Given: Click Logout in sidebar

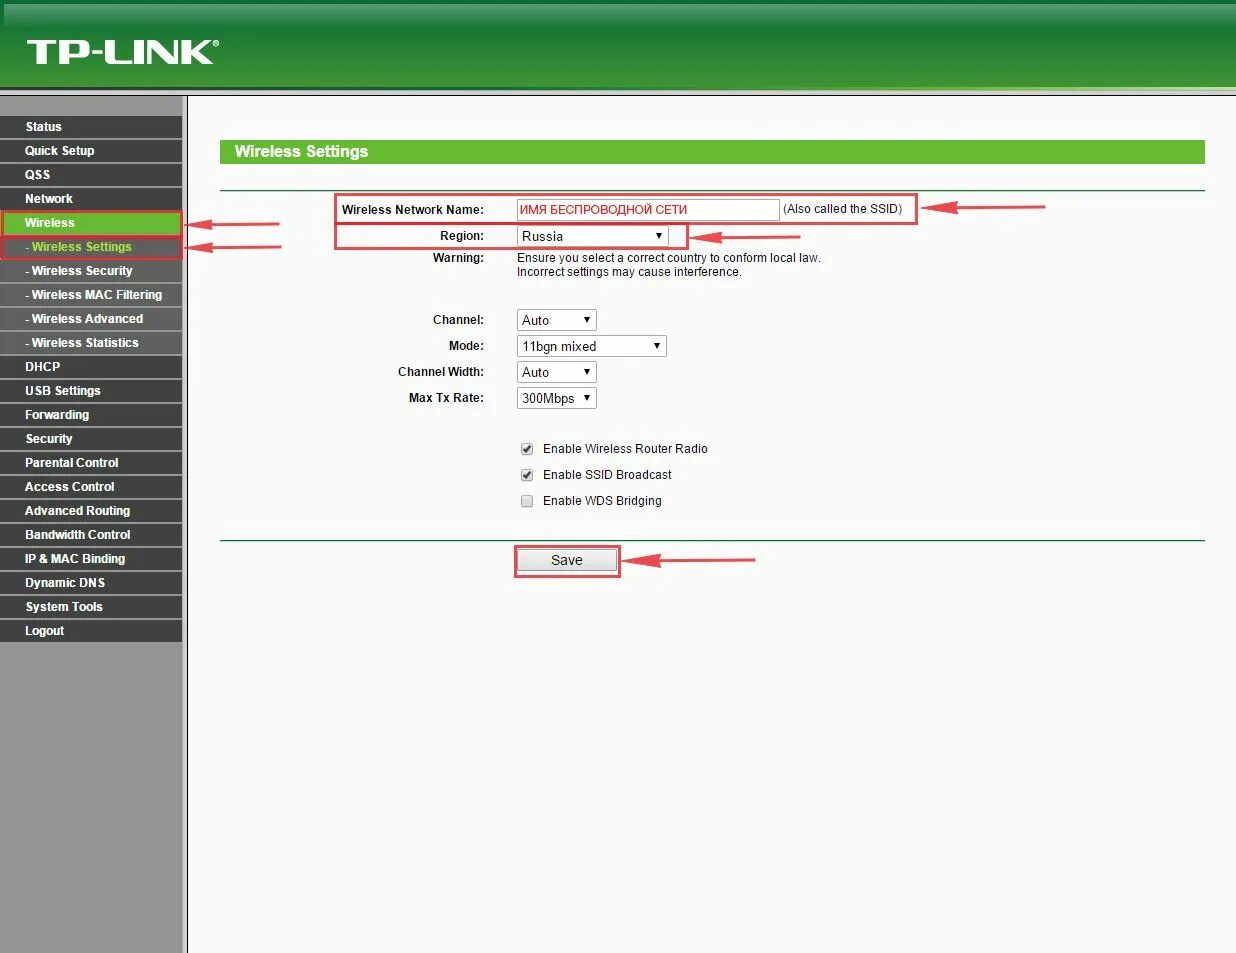Looking at the screenshot, I should tap(91, 631).
